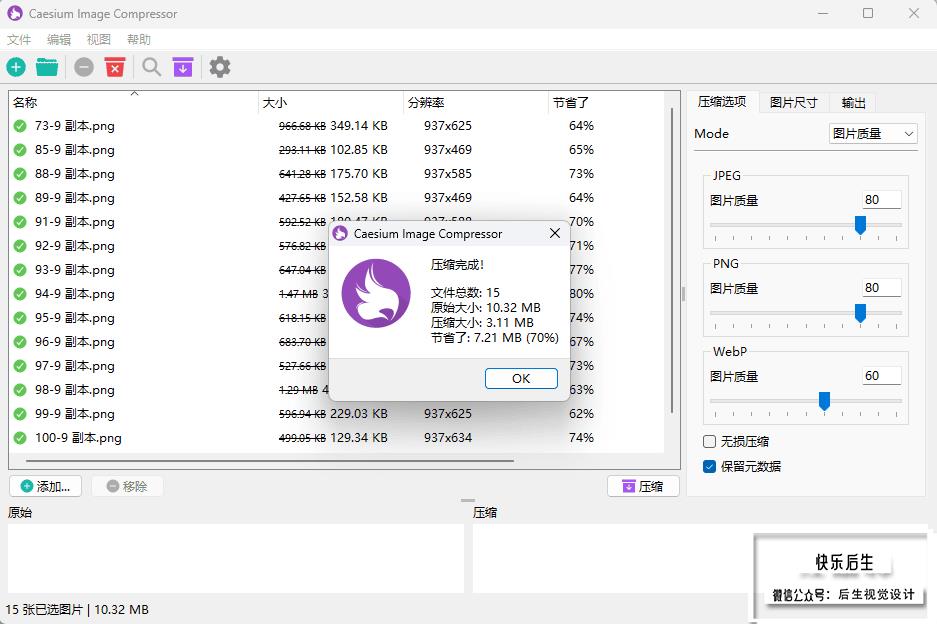Screen dimensions: 937x624
Task: Click the PNG quality value field
Action: 881,287
